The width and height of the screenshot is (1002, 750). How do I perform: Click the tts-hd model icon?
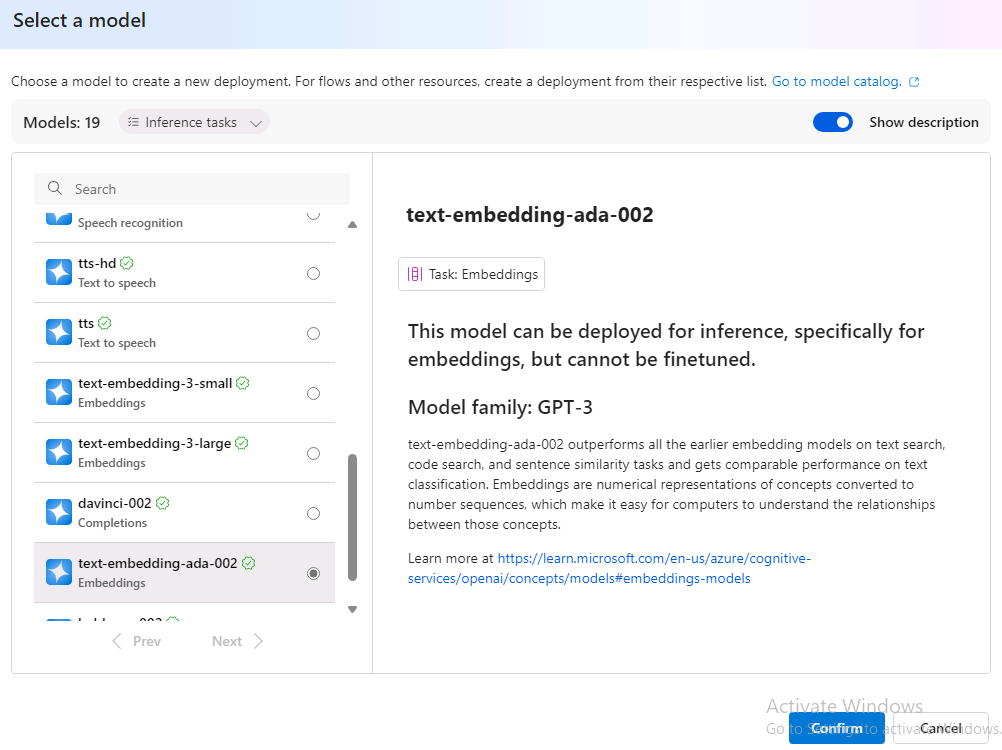point(59,273)
